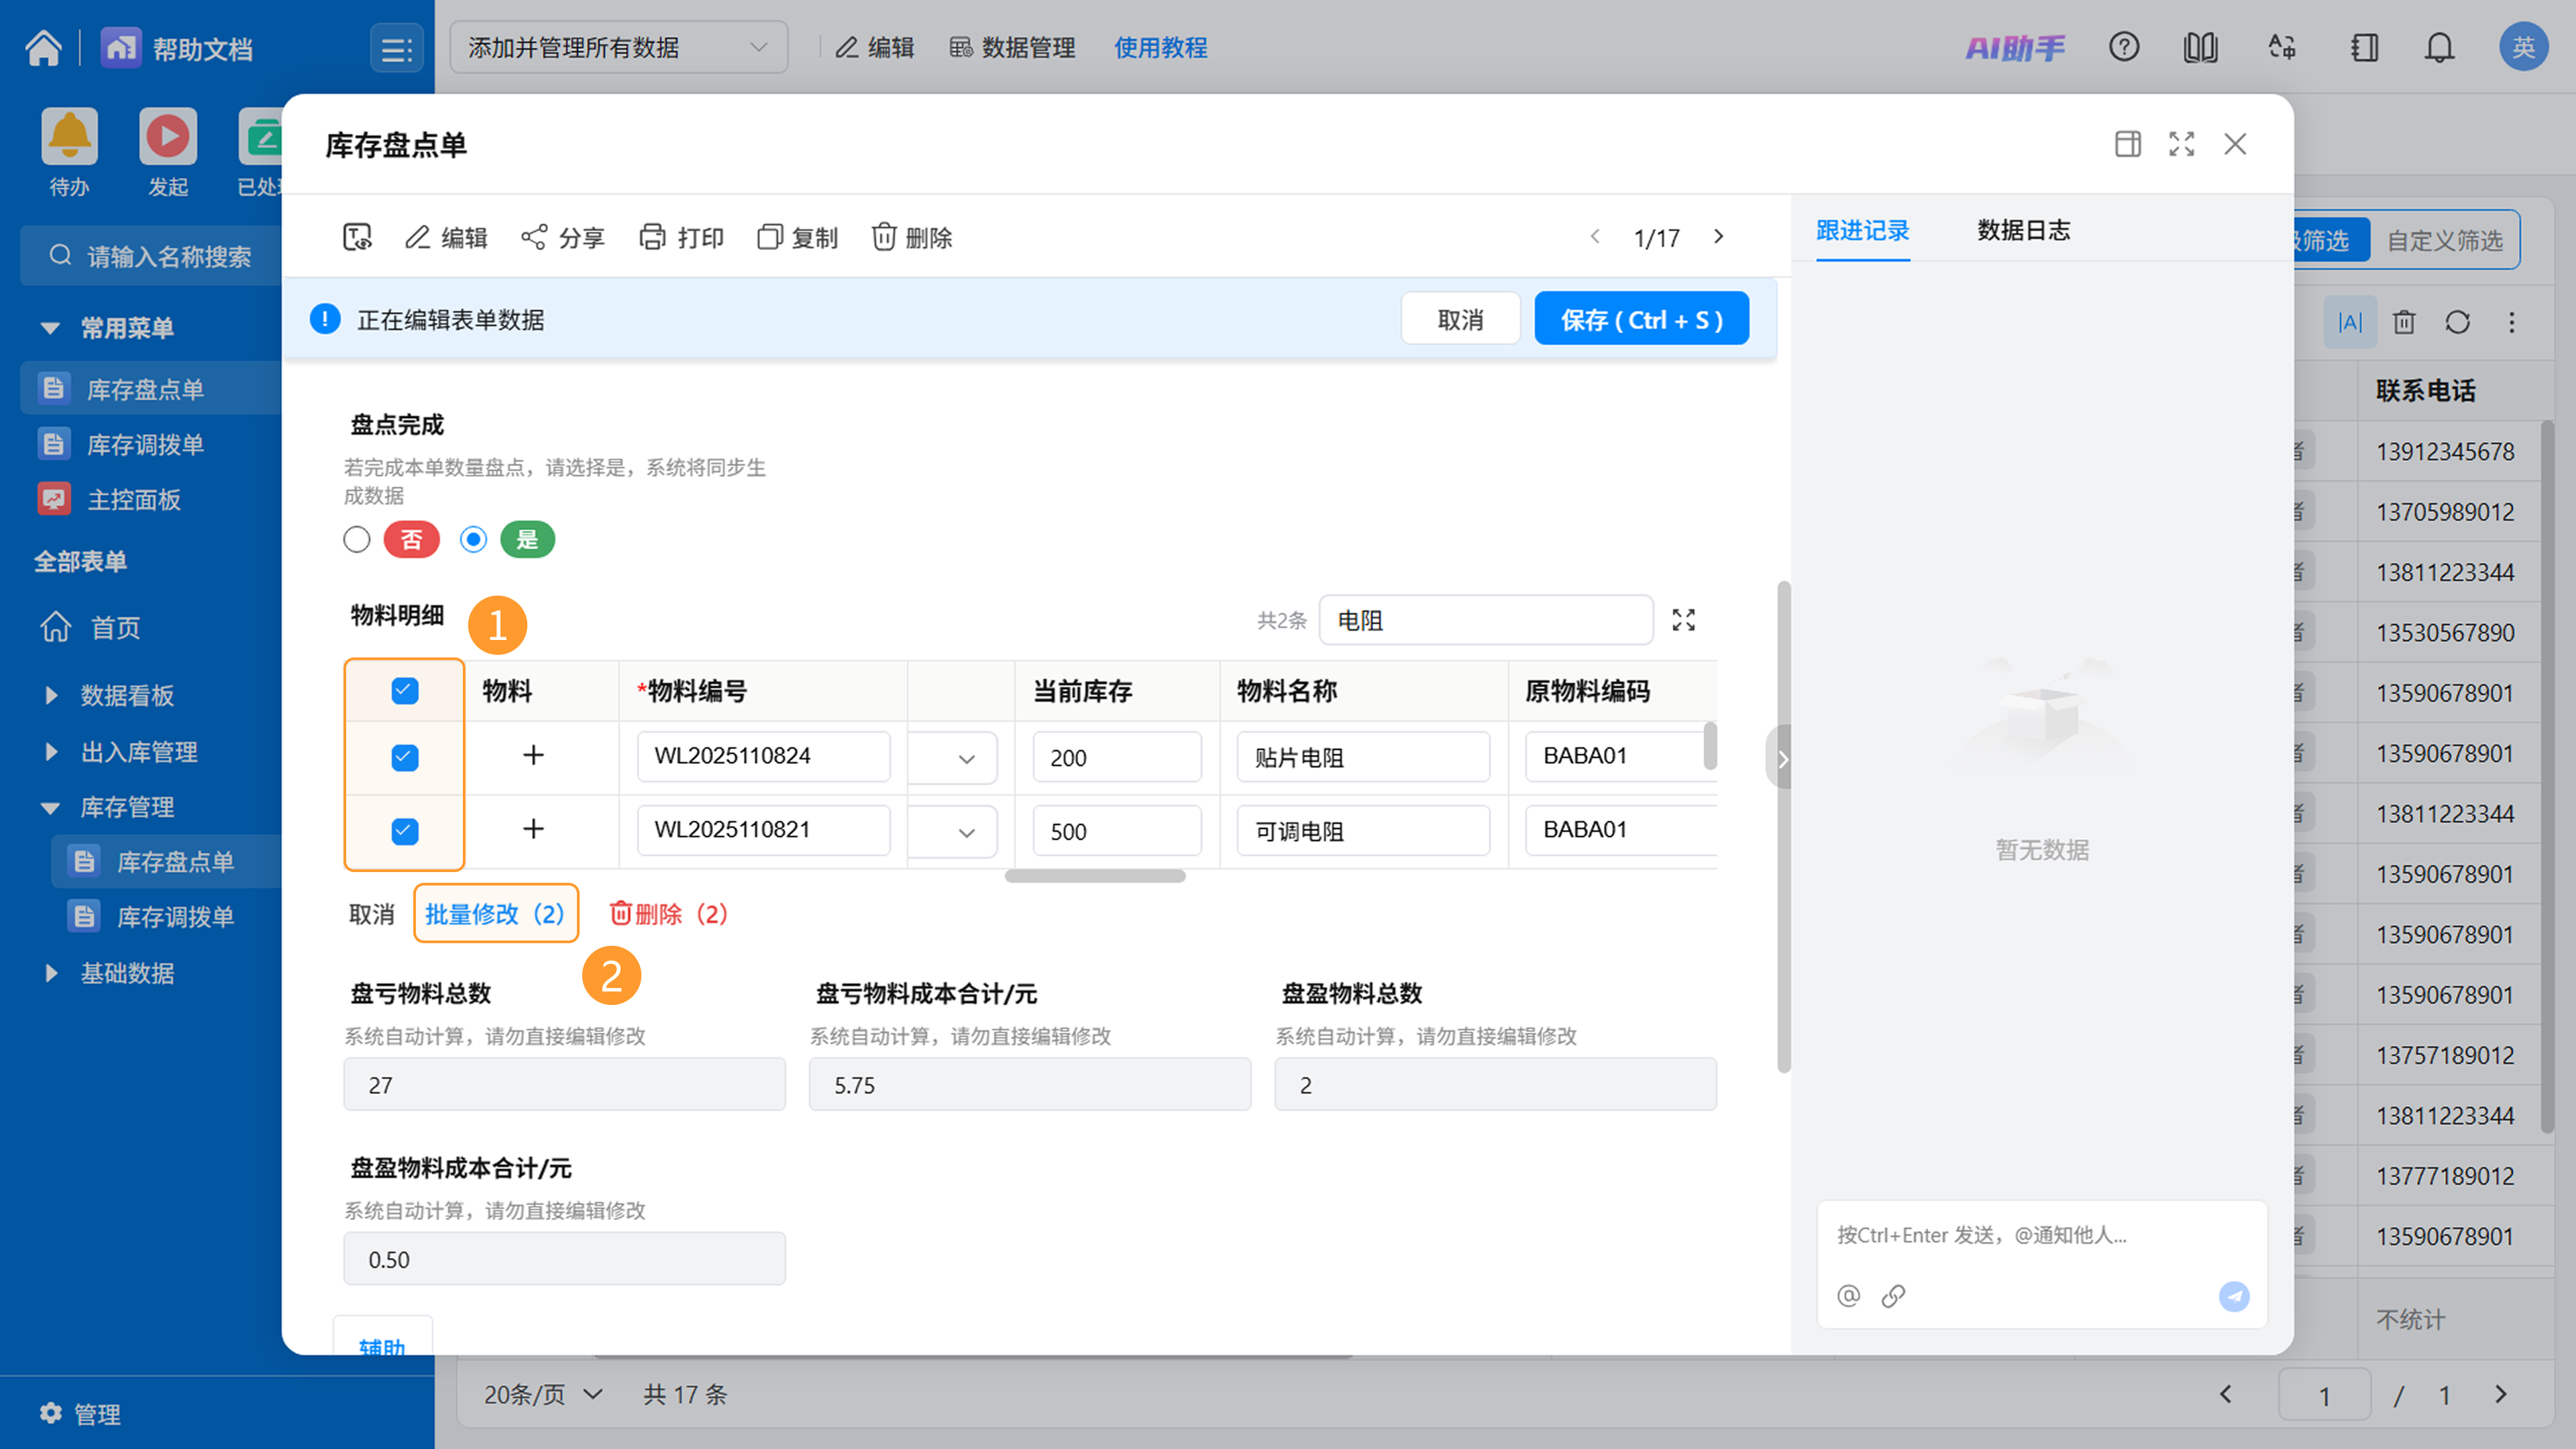Open 库存调拨单 under 常用菜单
The image size is (2576, 1449).
(x=145, y=444)
